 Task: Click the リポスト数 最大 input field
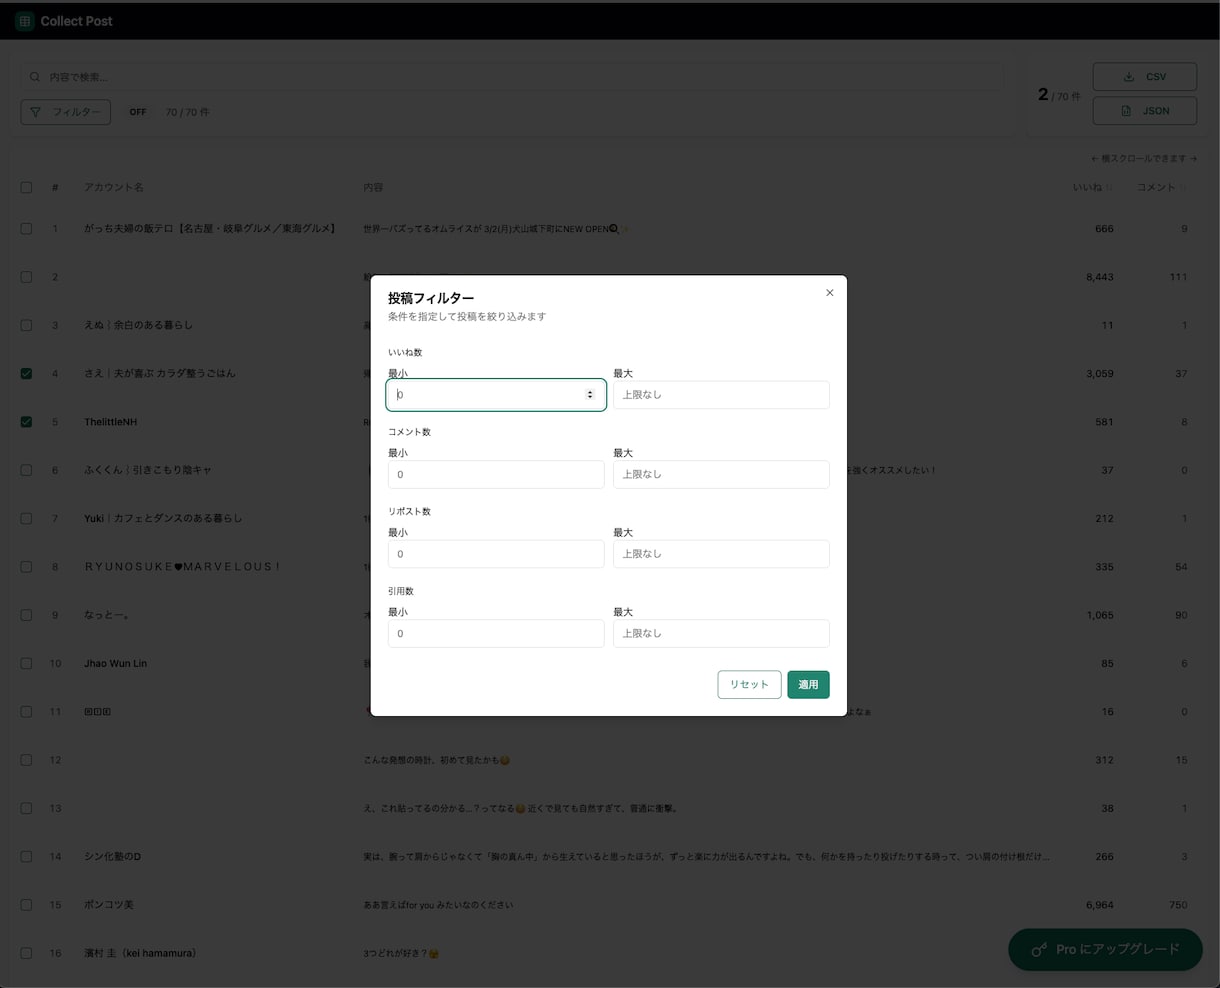pyautogui.click(x=721, y=554)
